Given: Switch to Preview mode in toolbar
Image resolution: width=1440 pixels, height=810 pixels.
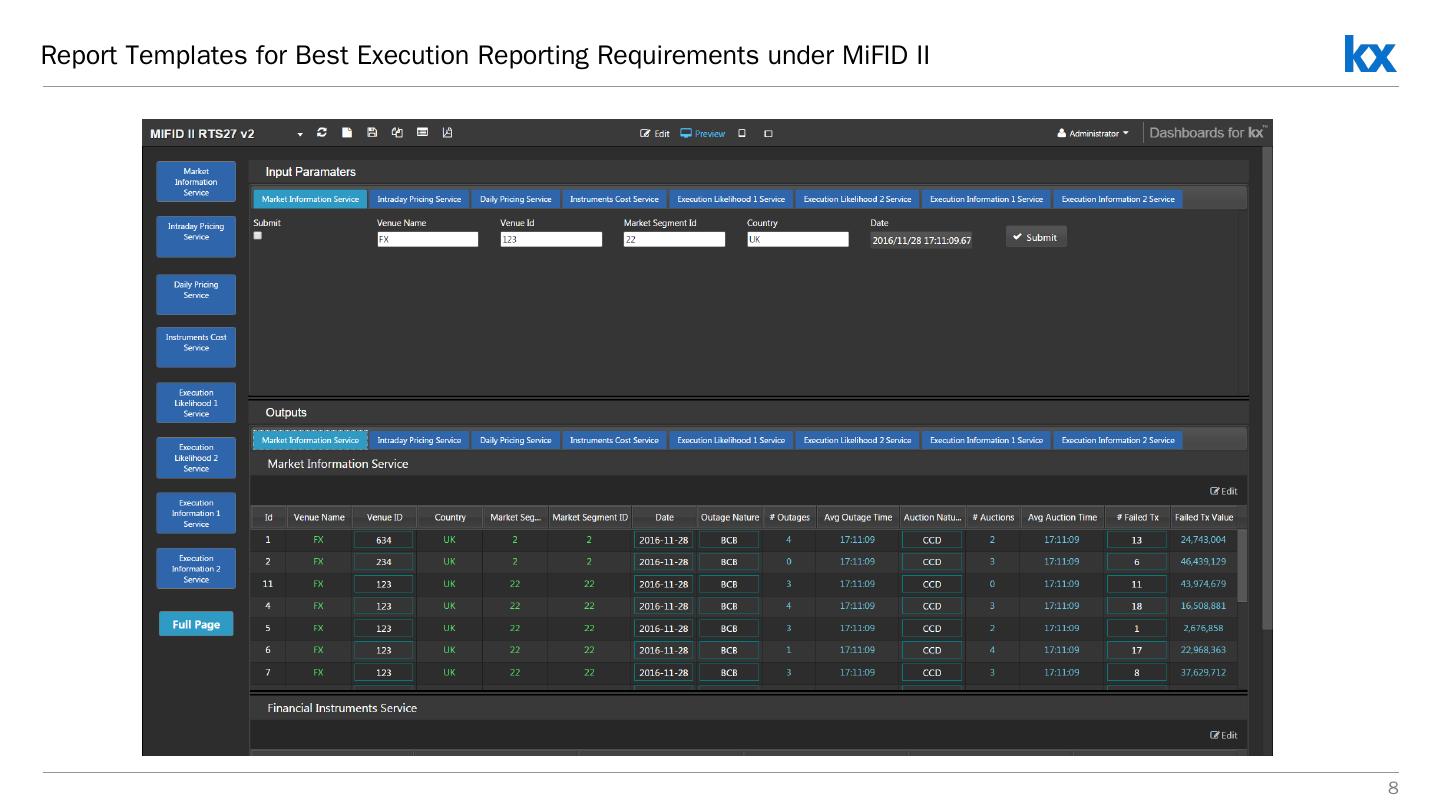Looking at the screenshot, I should point(703,134).
